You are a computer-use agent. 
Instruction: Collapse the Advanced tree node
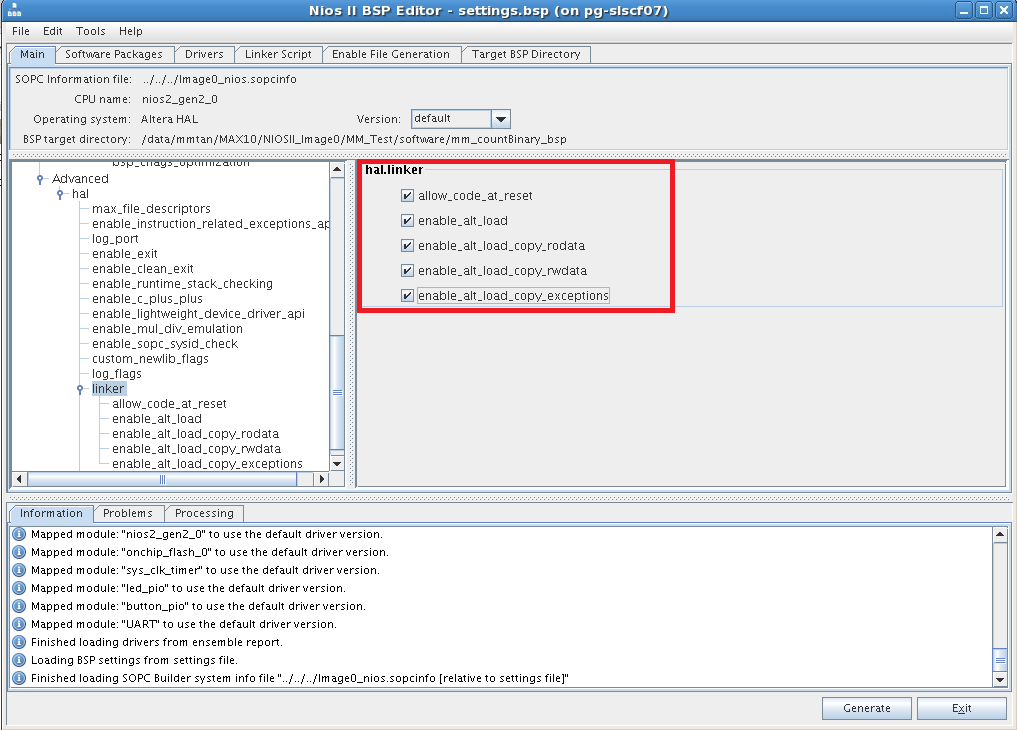[40, 179]
